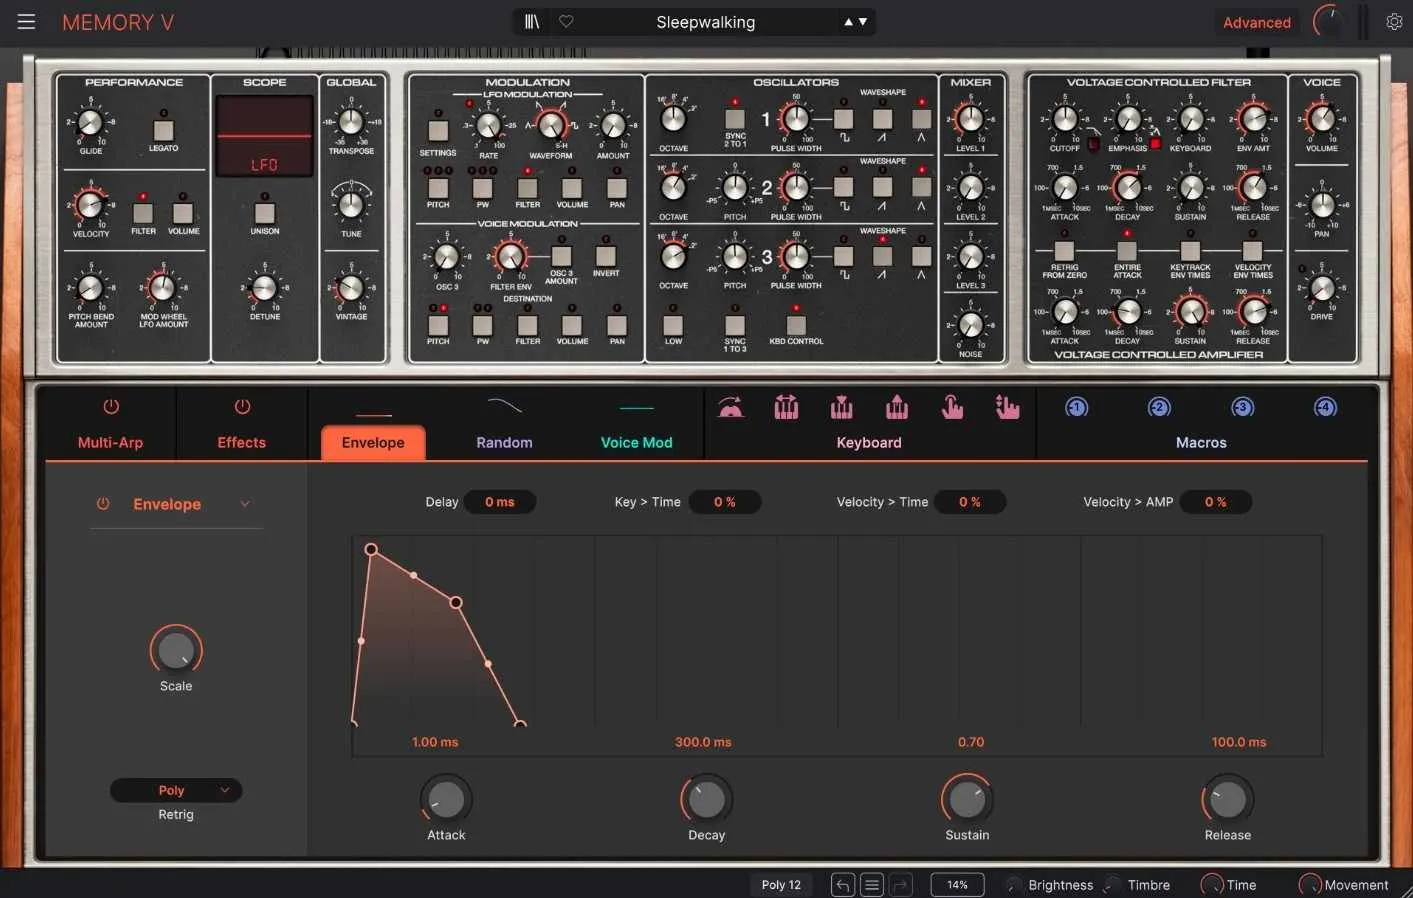Adjust the envelope Release knob
This screenshot has height=898, width=1413.
pyautogui.click(x=1228, y=799)
